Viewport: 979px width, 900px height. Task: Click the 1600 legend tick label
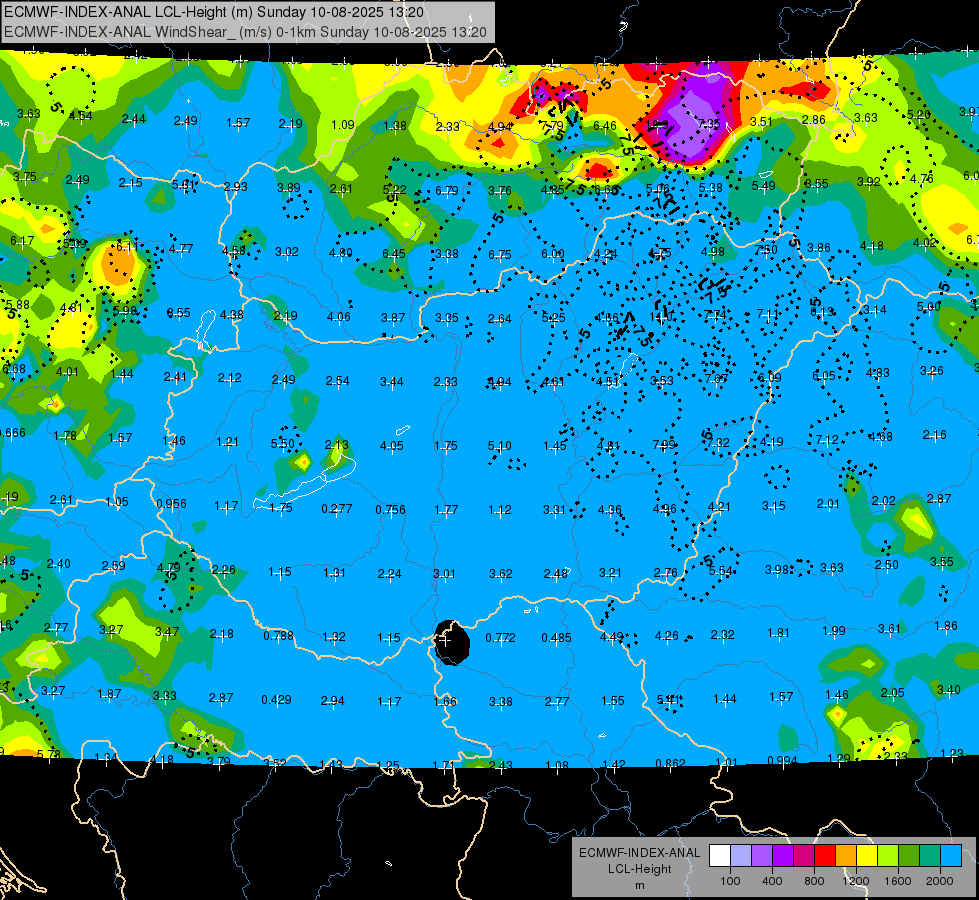point(898,881)
